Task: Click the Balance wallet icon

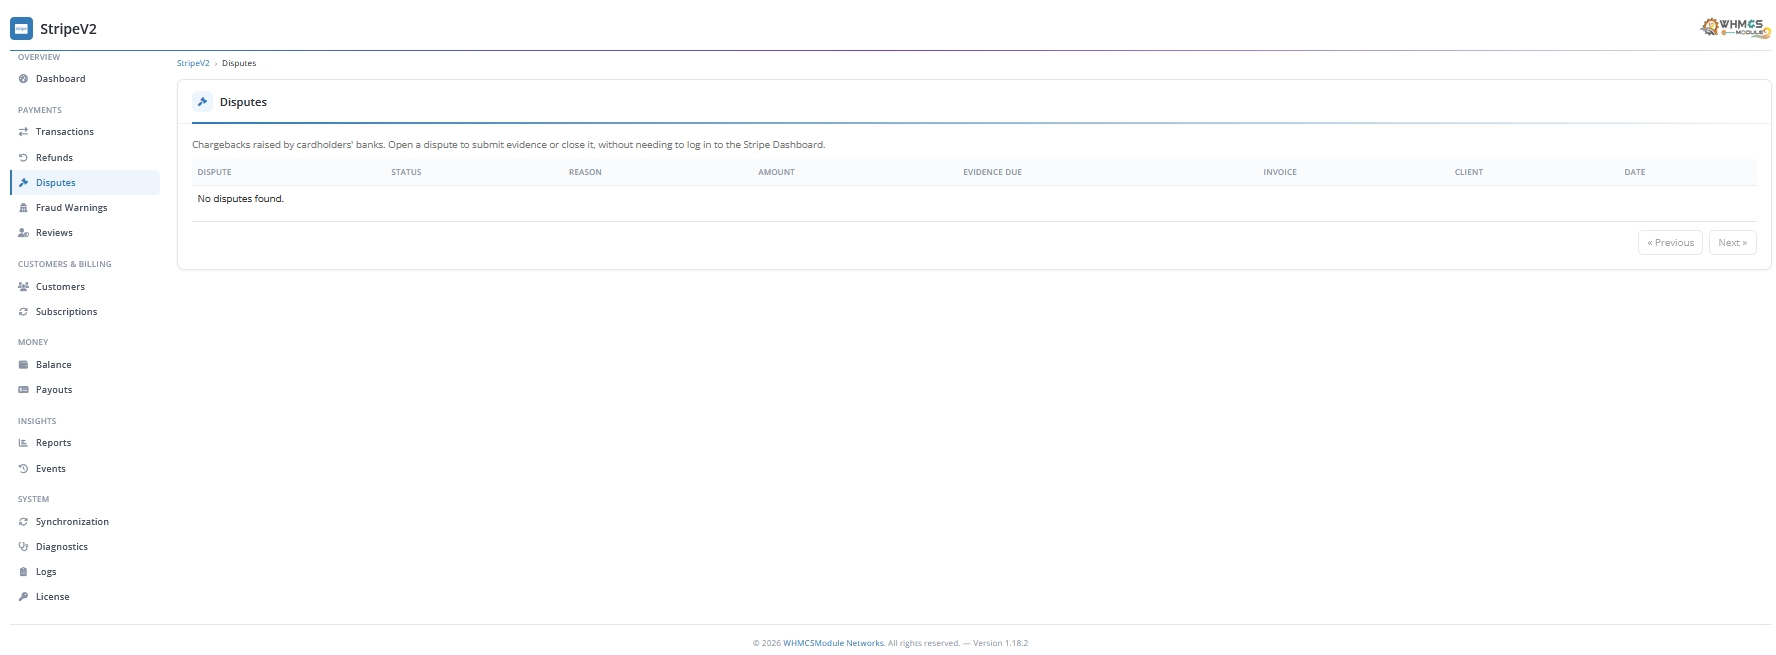Action: coord(24,365)
